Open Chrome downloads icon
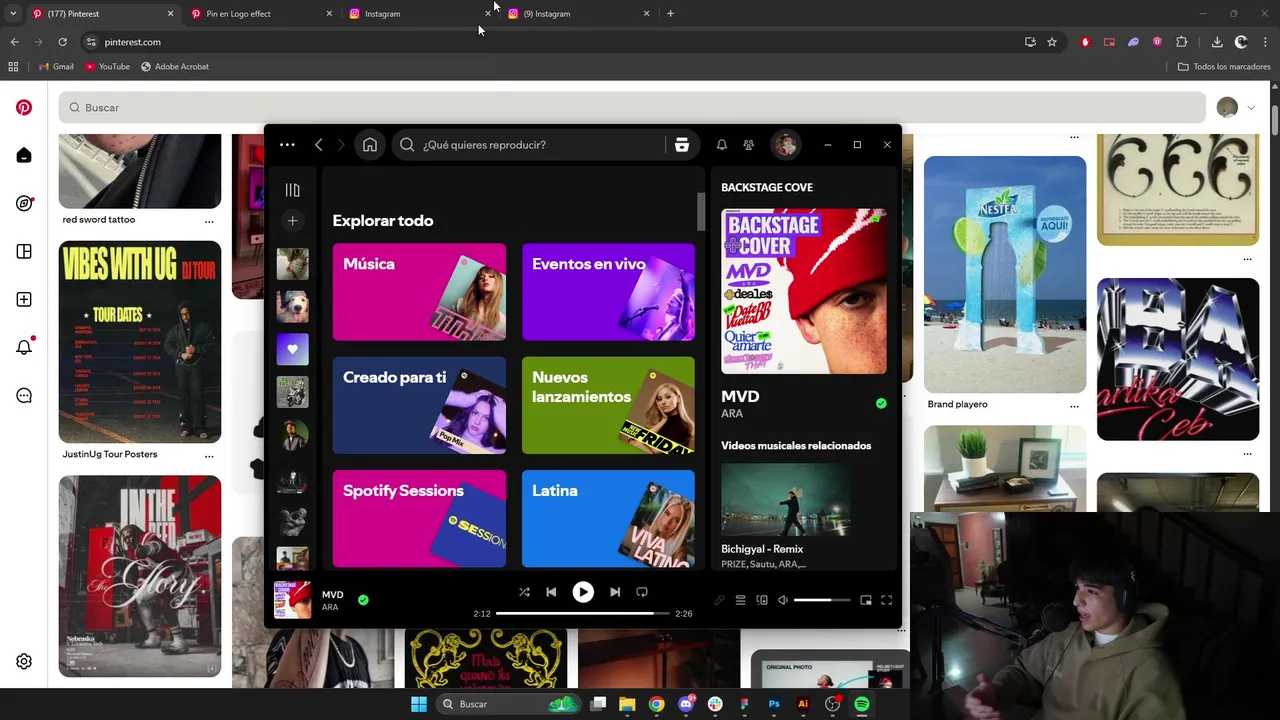The width and height of the screenshot is (1280, 720). (x=1217, y=42)
